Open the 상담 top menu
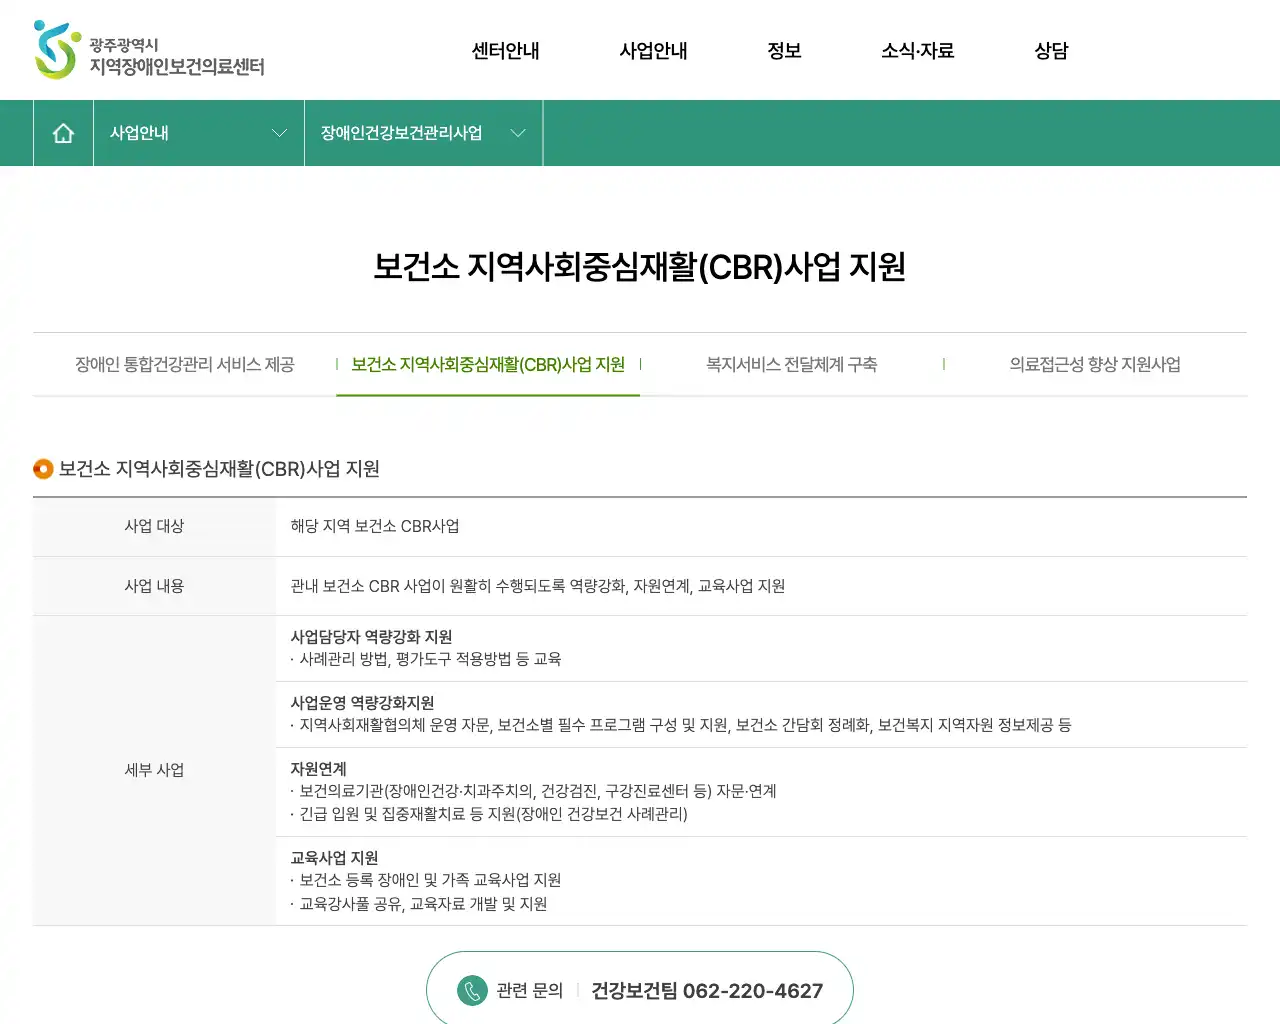Screen dimensions: 1280x1024 coord(1051,51)
